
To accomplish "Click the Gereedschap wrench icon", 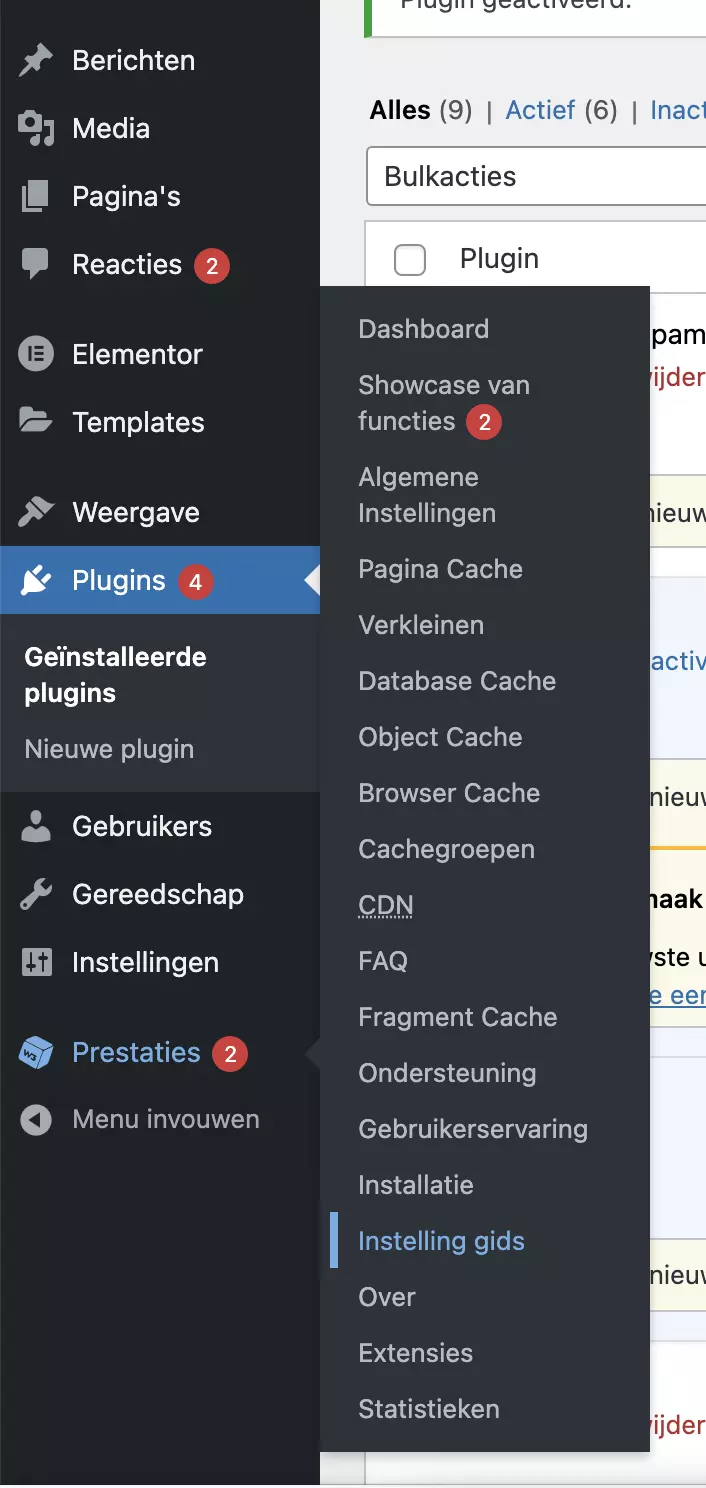I will pyautogui.click(x=36, y=895).
